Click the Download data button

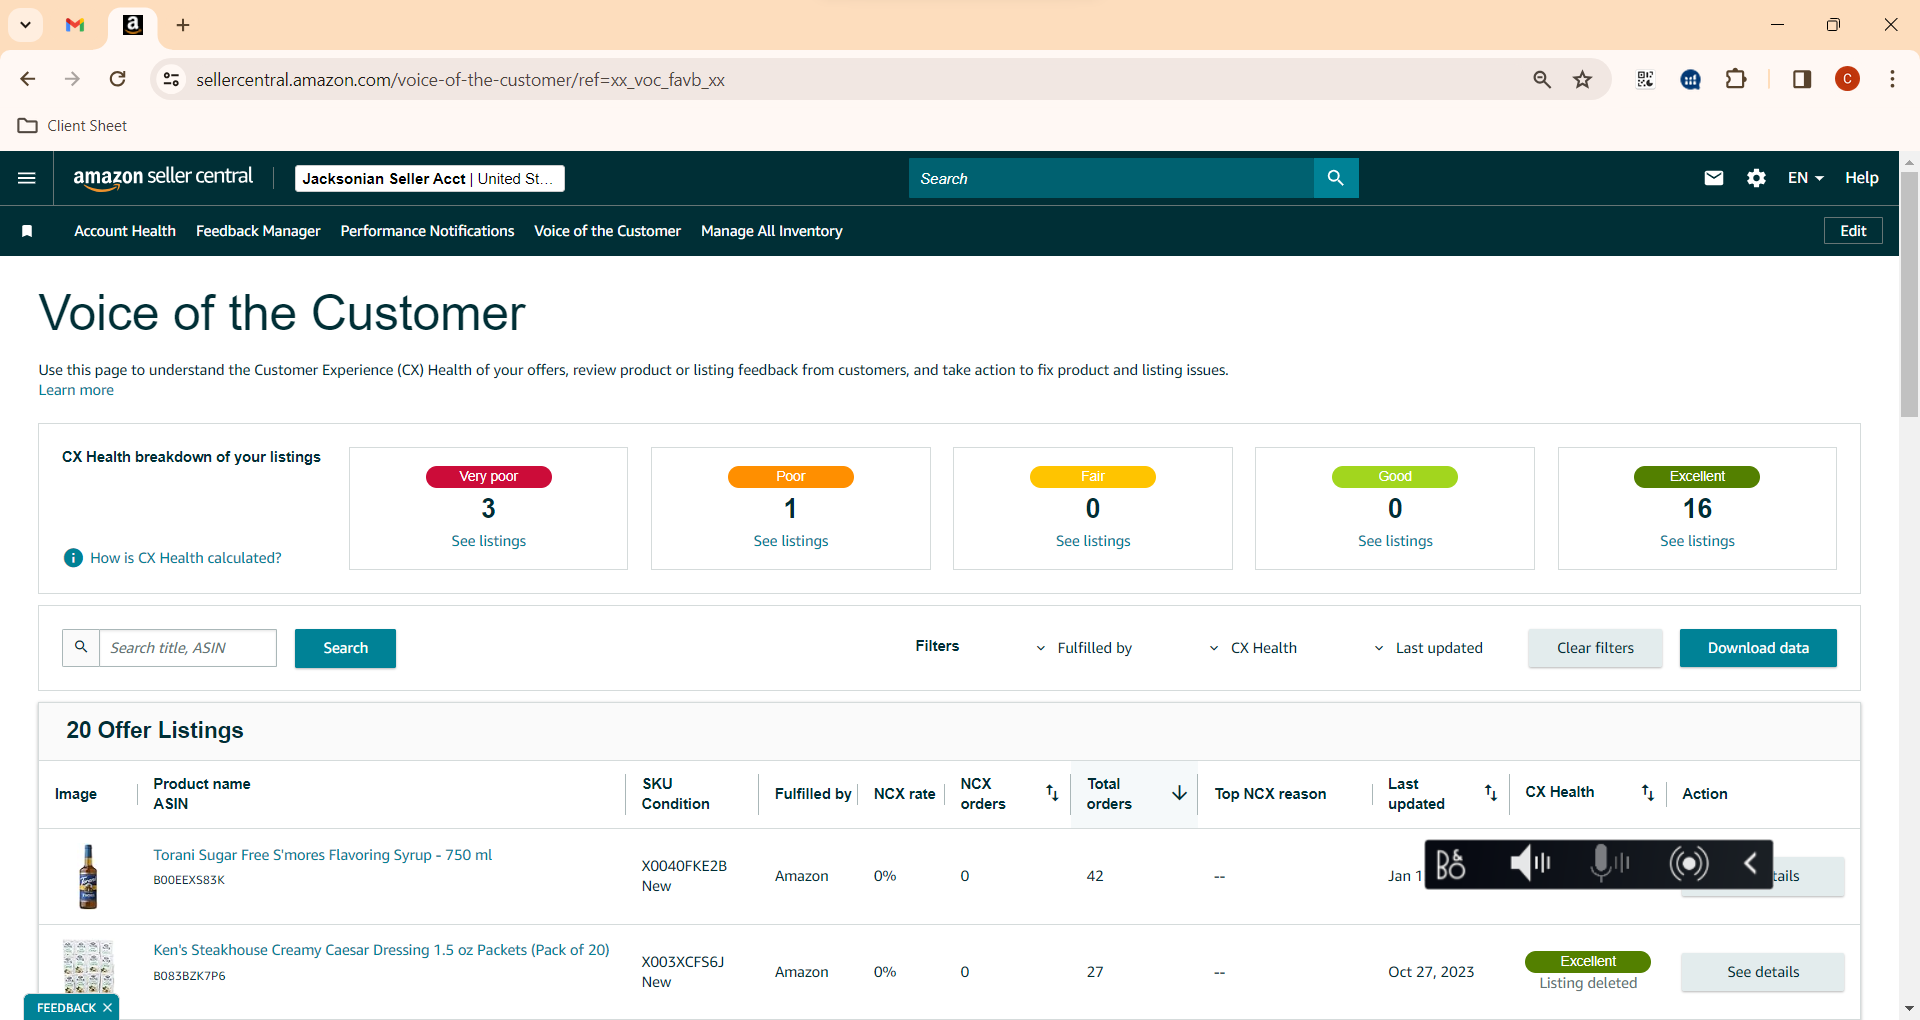click(1758, 648)
